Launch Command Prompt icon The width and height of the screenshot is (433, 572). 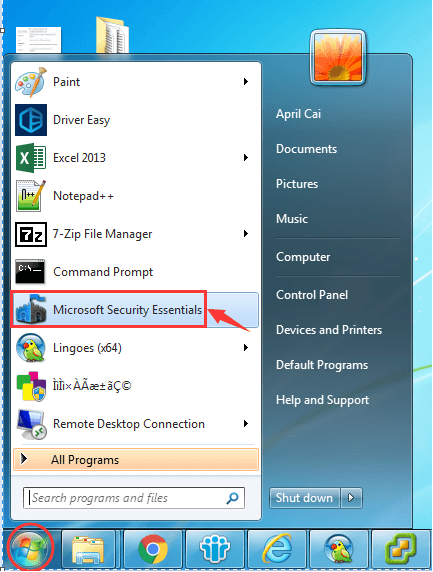pos(30,272)
